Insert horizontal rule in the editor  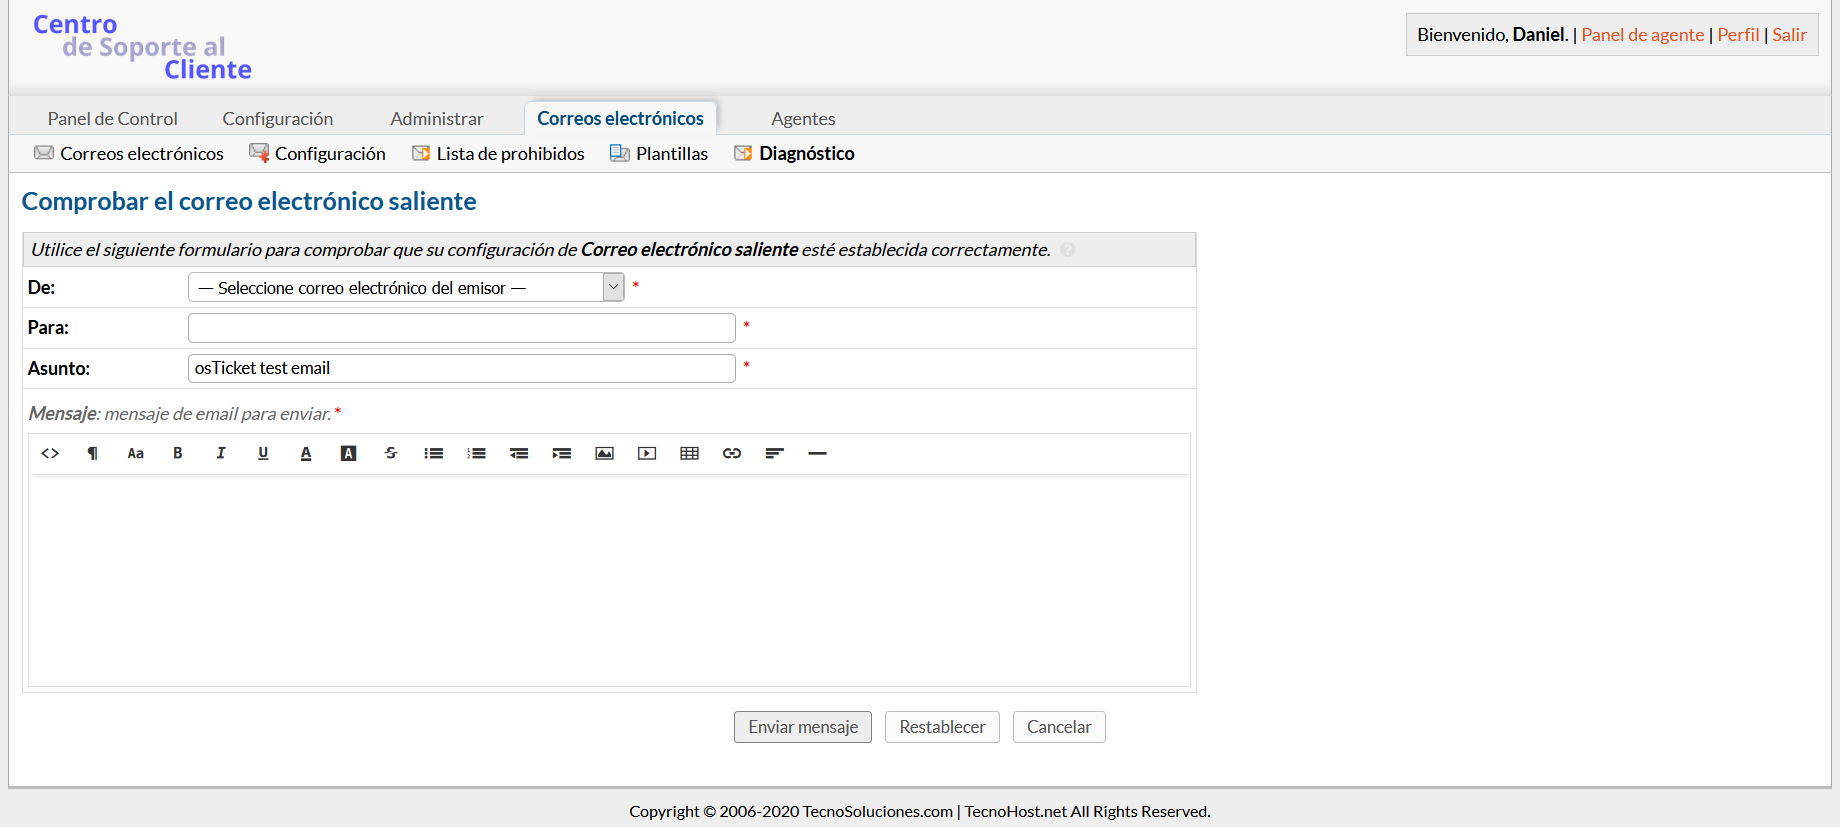point(817,453)
